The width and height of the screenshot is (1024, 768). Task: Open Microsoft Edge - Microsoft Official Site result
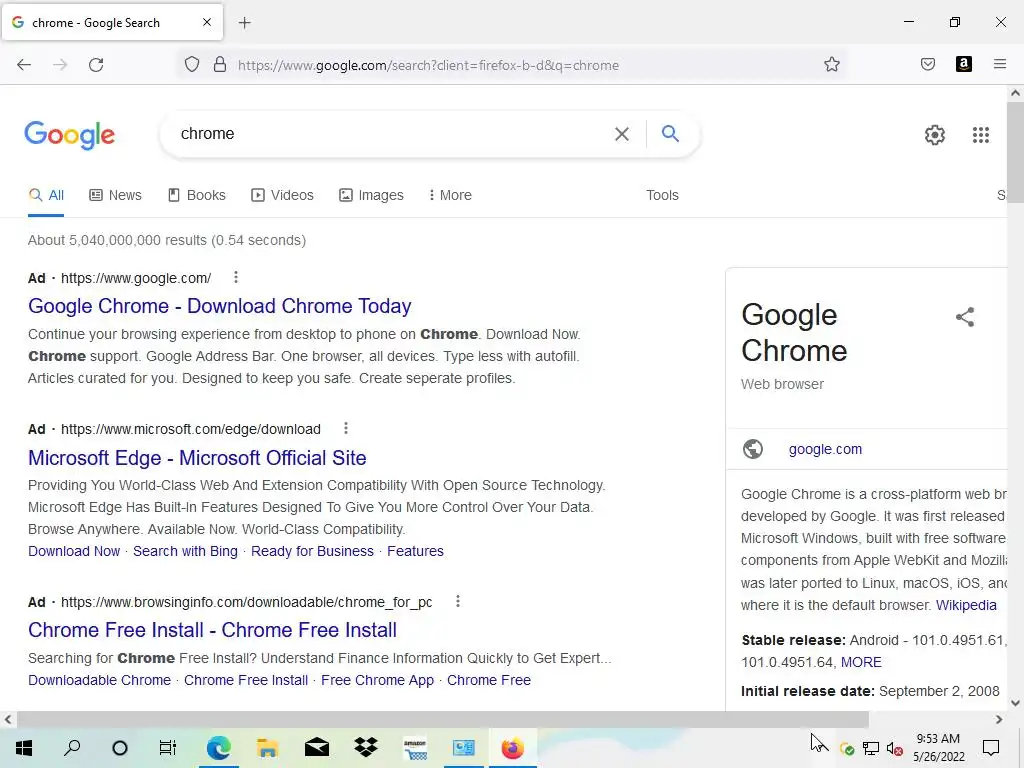click(x=197, y=458)
